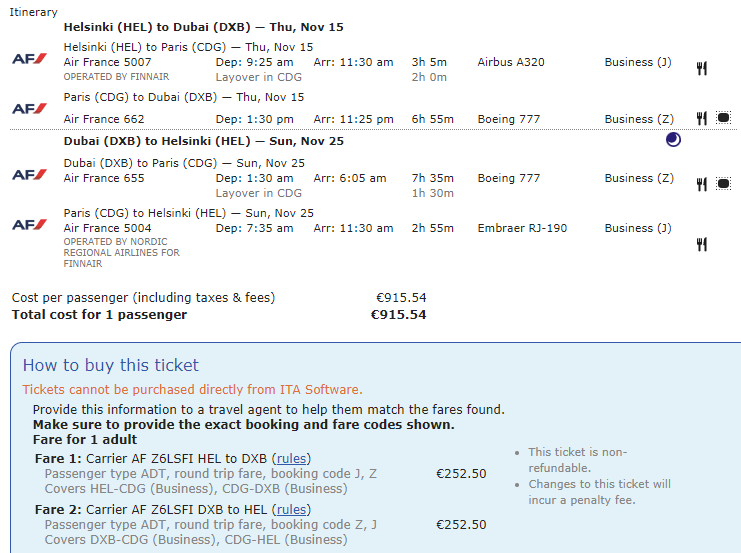Screen dimensions: 741x553
Task: Click Air France logo beside flight 655
Action: click(29, 174)
